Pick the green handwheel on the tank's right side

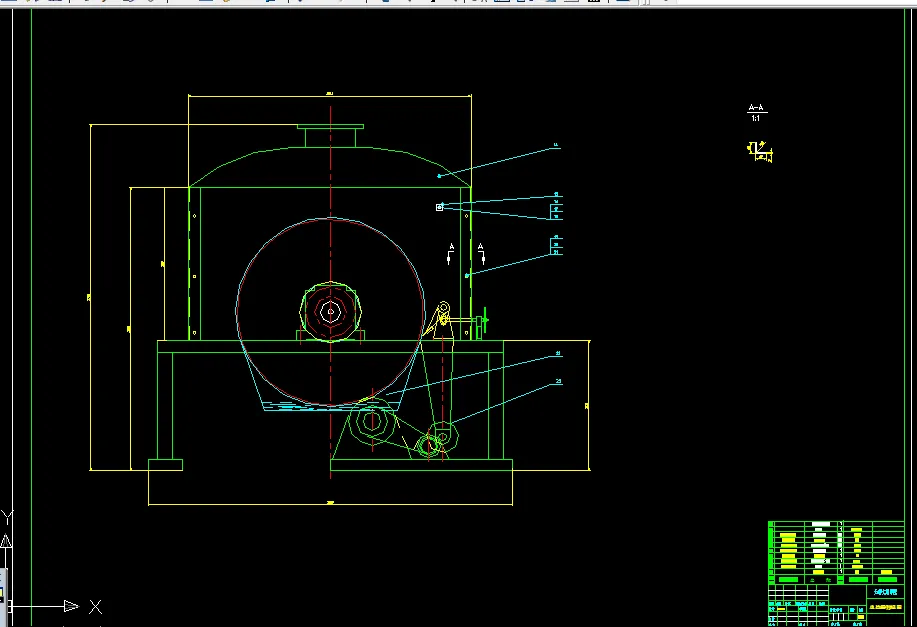coord(484,320)
